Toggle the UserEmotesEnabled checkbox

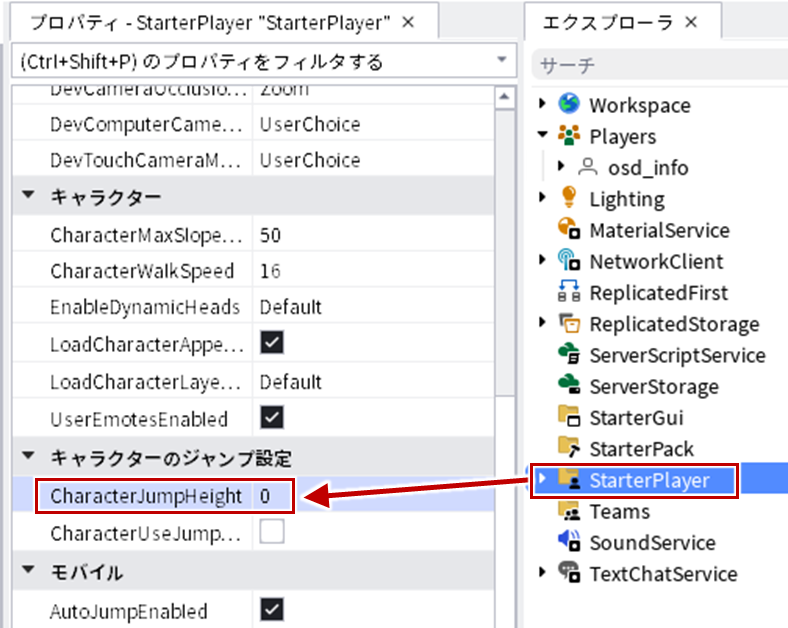(272, 417)
